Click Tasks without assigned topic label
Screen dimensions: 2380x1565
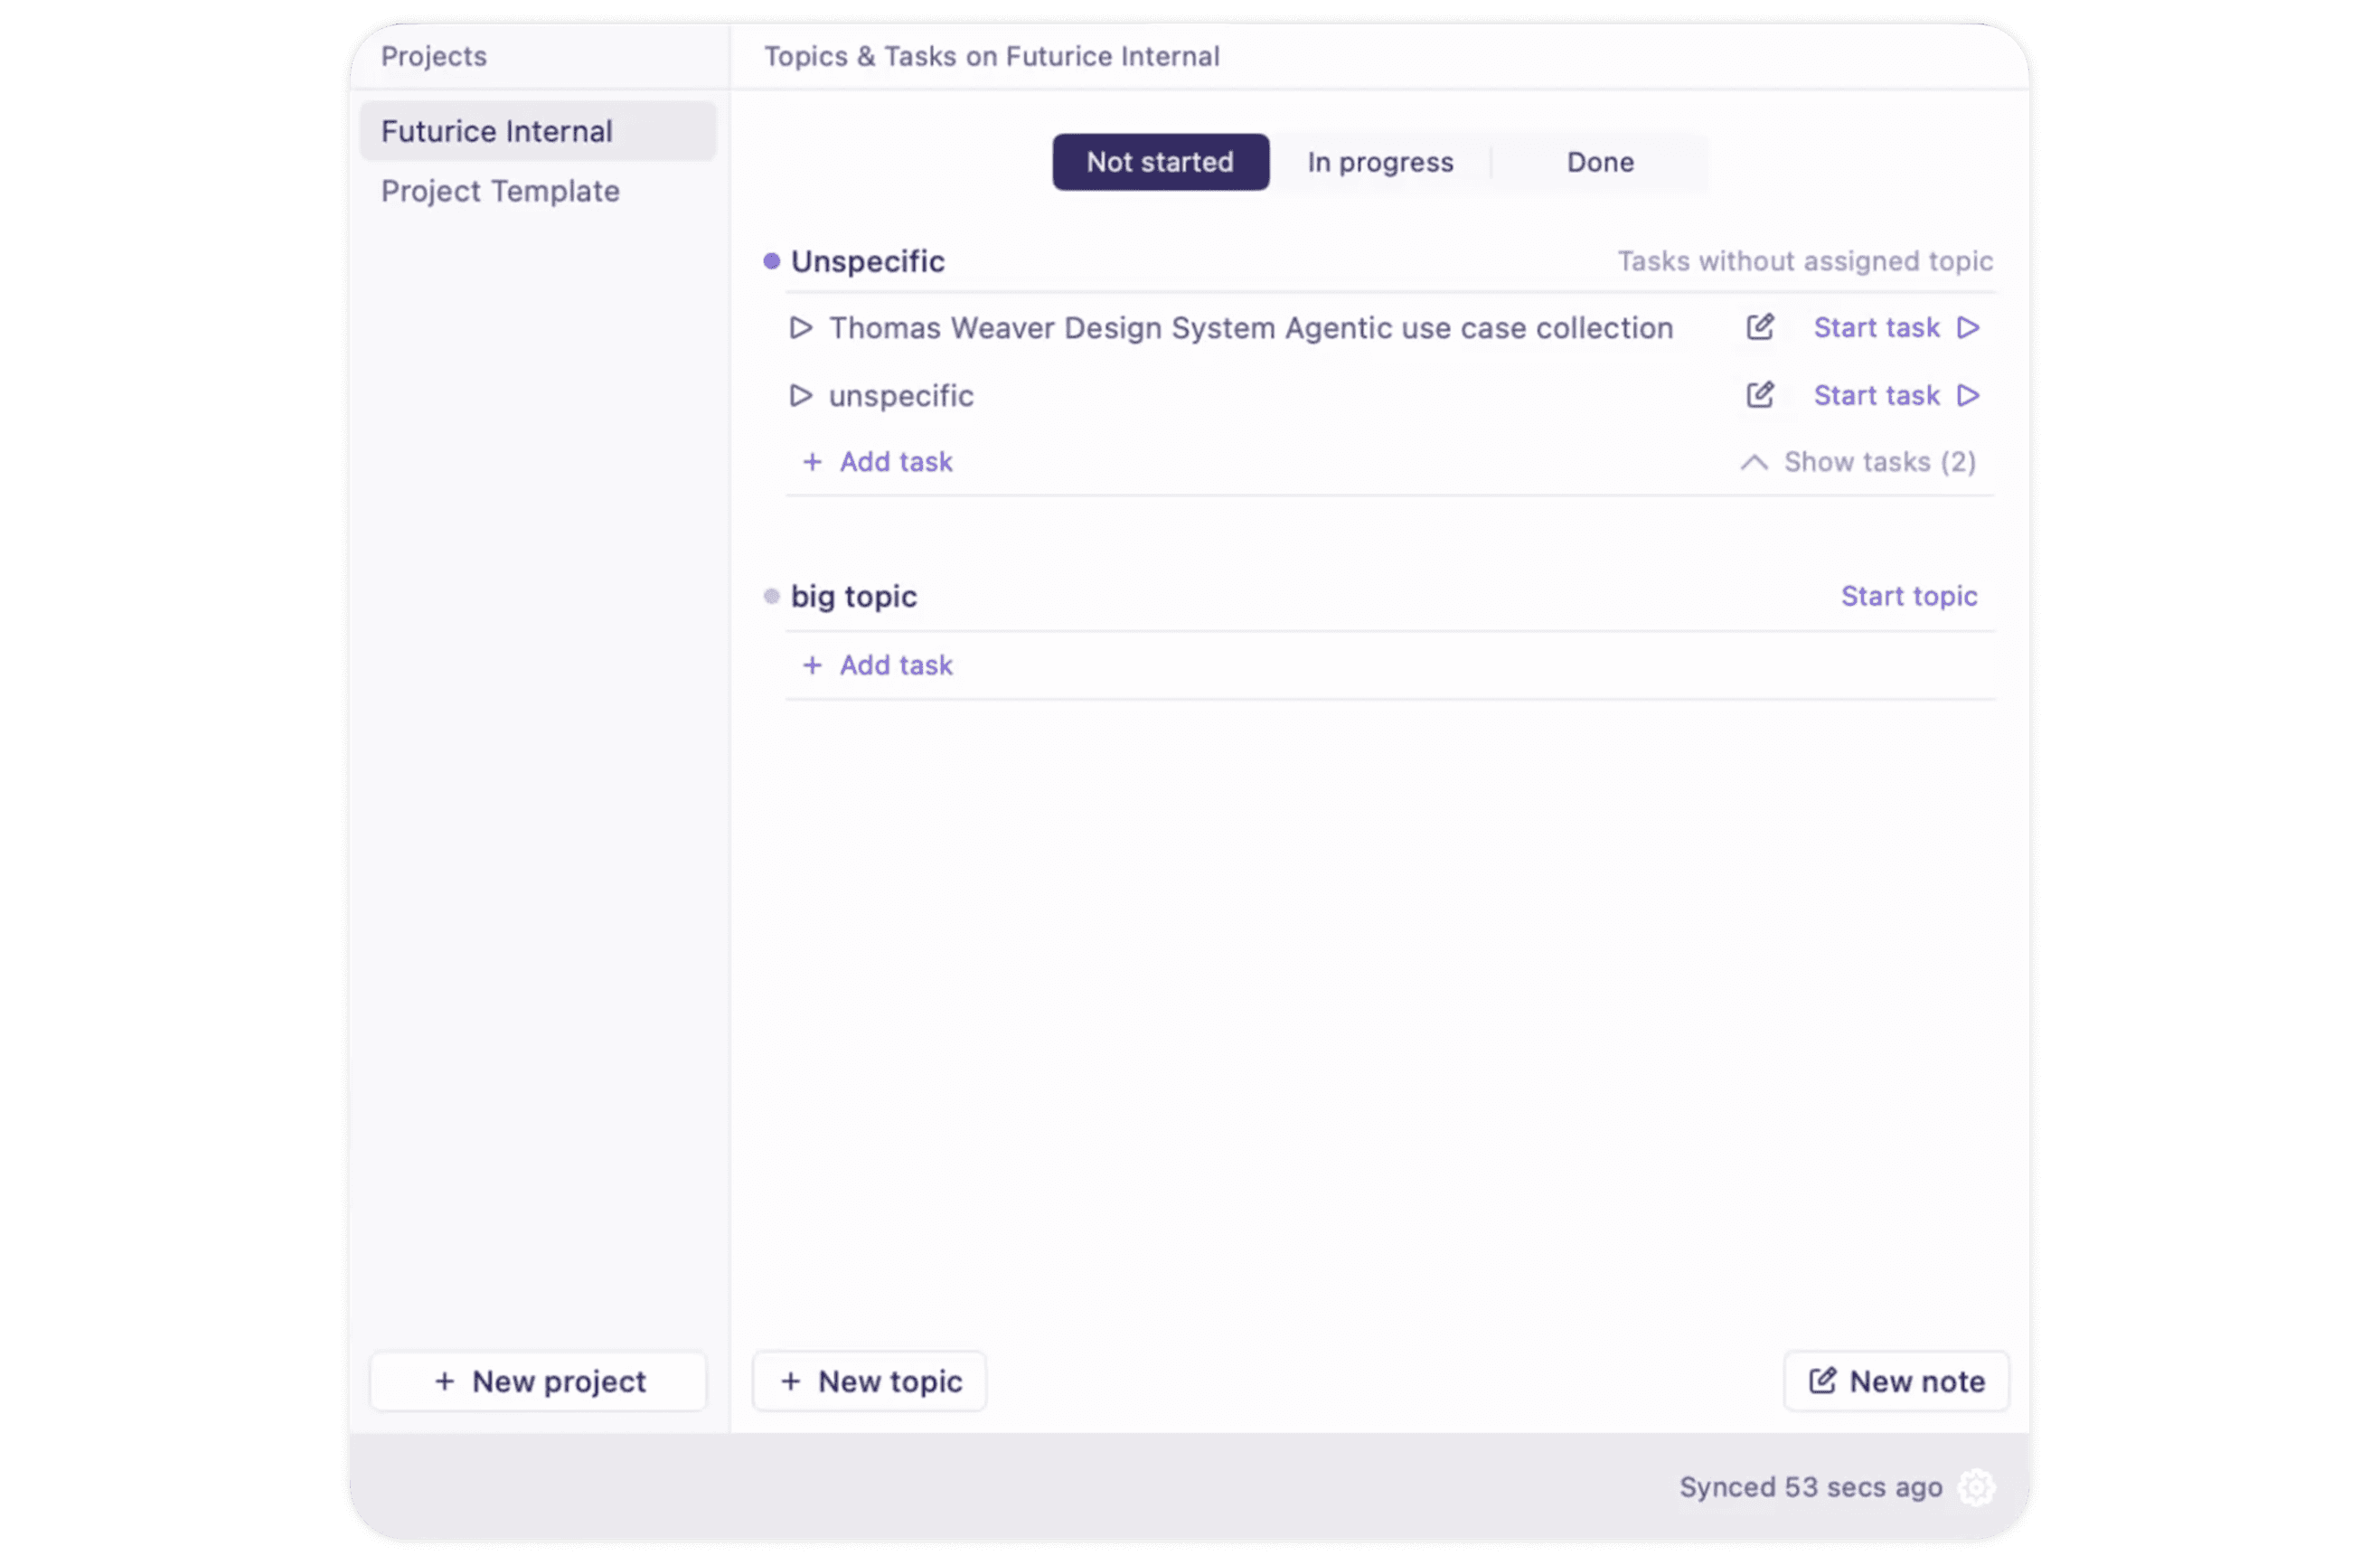coord(1805,261)
